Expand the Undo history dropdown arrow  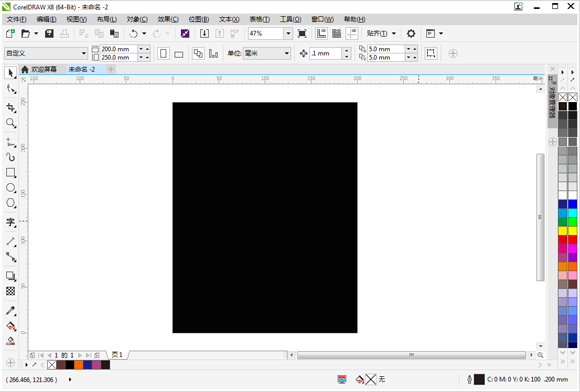click(144, 34)
